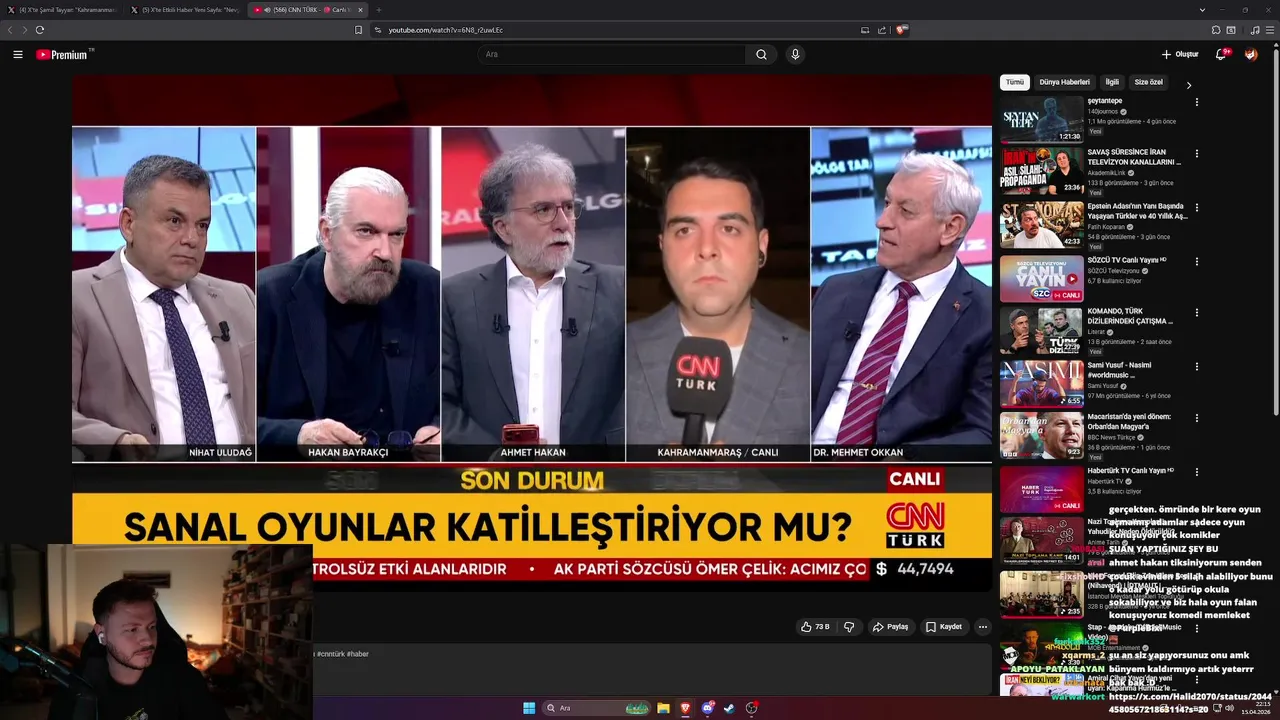Open the YouTube hamburger guide menu
This screenshot has height=720, width=1280.
[x=18, y=54]
